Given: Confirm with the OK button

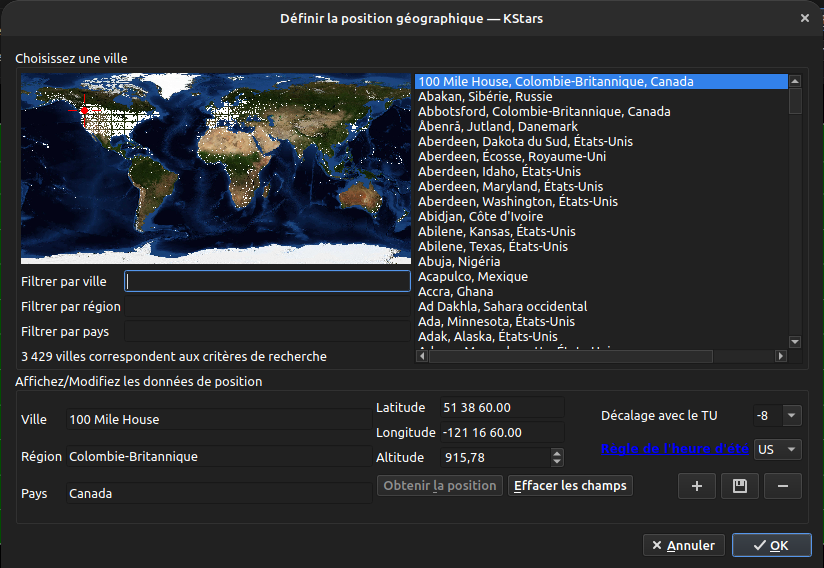Looking at the screenshot, I should (x=771, y=545).
